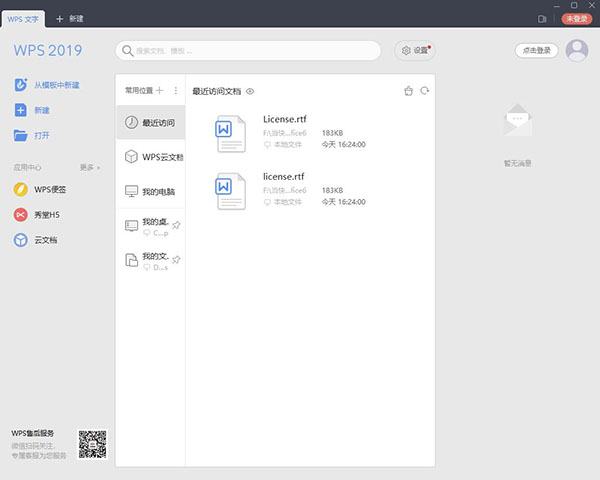The height and width of the screenshot is (480, 600).
Task: Click WPS 2019 logo title
Action: (x=48, y=50)
